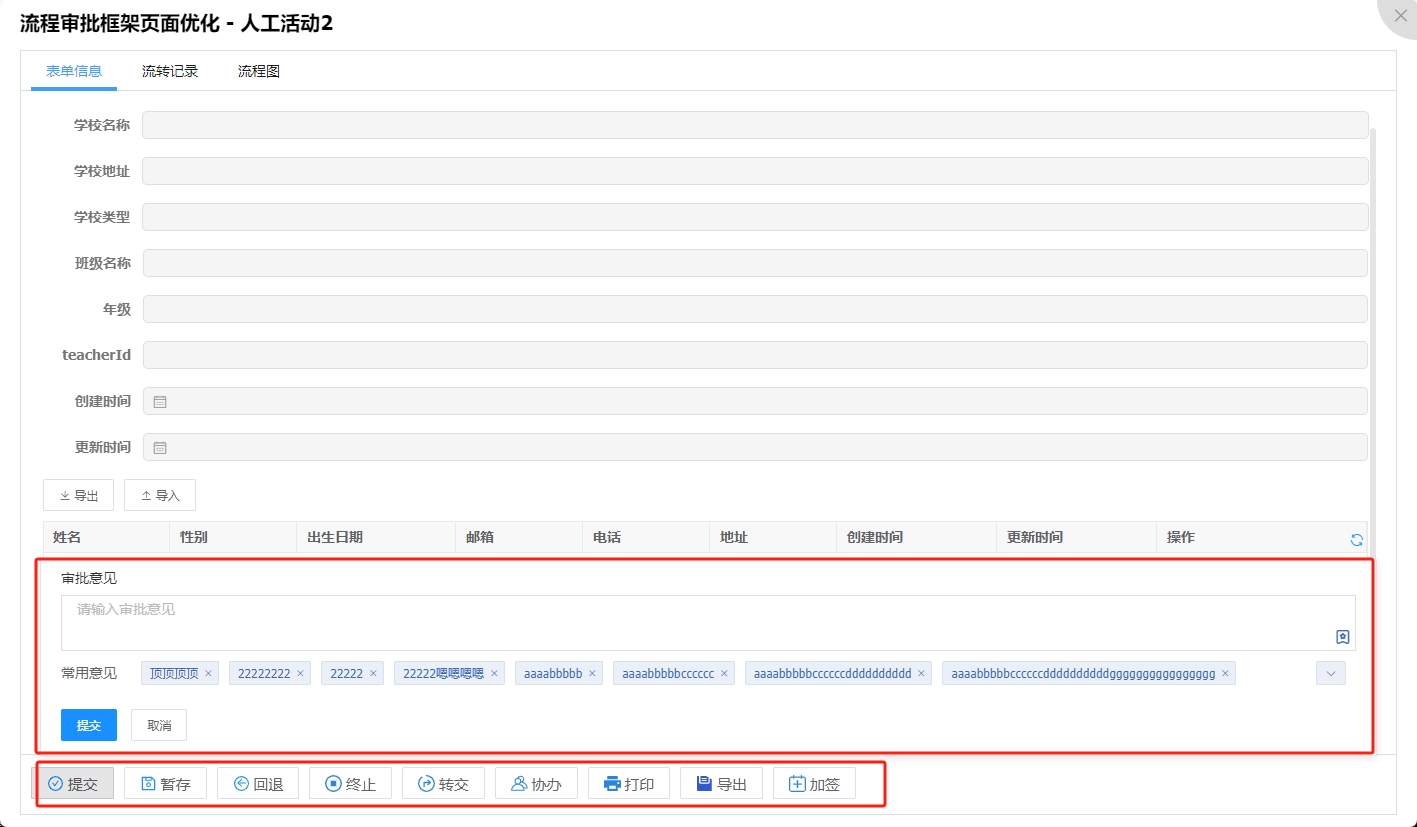Click the saved-opinion icon in approval textarea

(1342, 637)
